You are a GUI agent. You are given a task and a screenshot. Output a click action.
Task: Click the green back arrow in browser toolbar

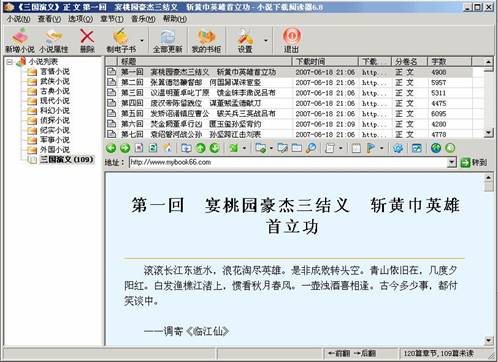(x=111, y=148)
